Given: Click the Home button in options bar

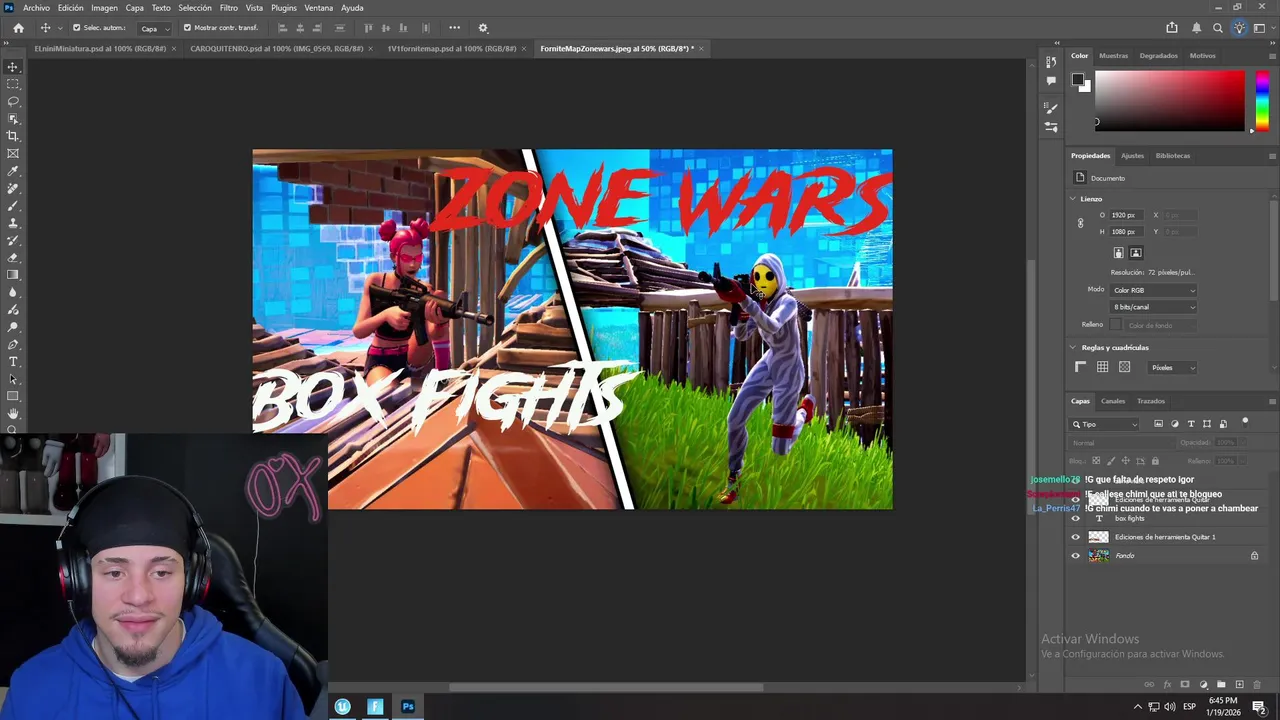Looking at the screenshot, I should pos(18,28).
